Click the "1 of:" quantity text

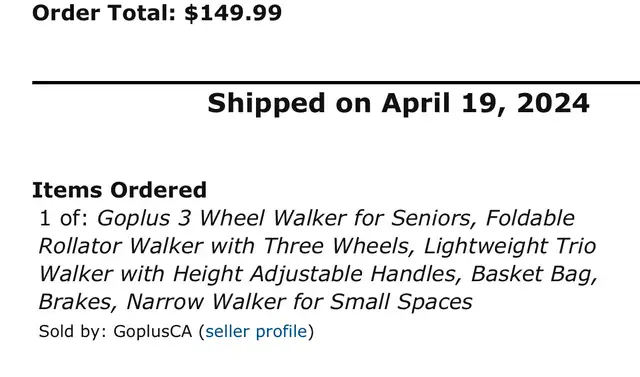point(64,218)
